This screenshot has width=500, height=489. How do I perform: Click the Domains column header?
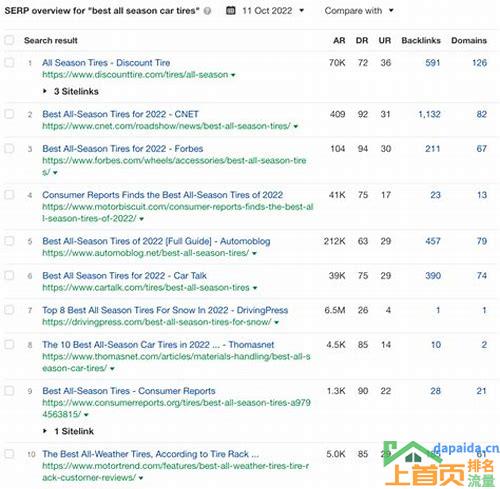pos(469,41)
